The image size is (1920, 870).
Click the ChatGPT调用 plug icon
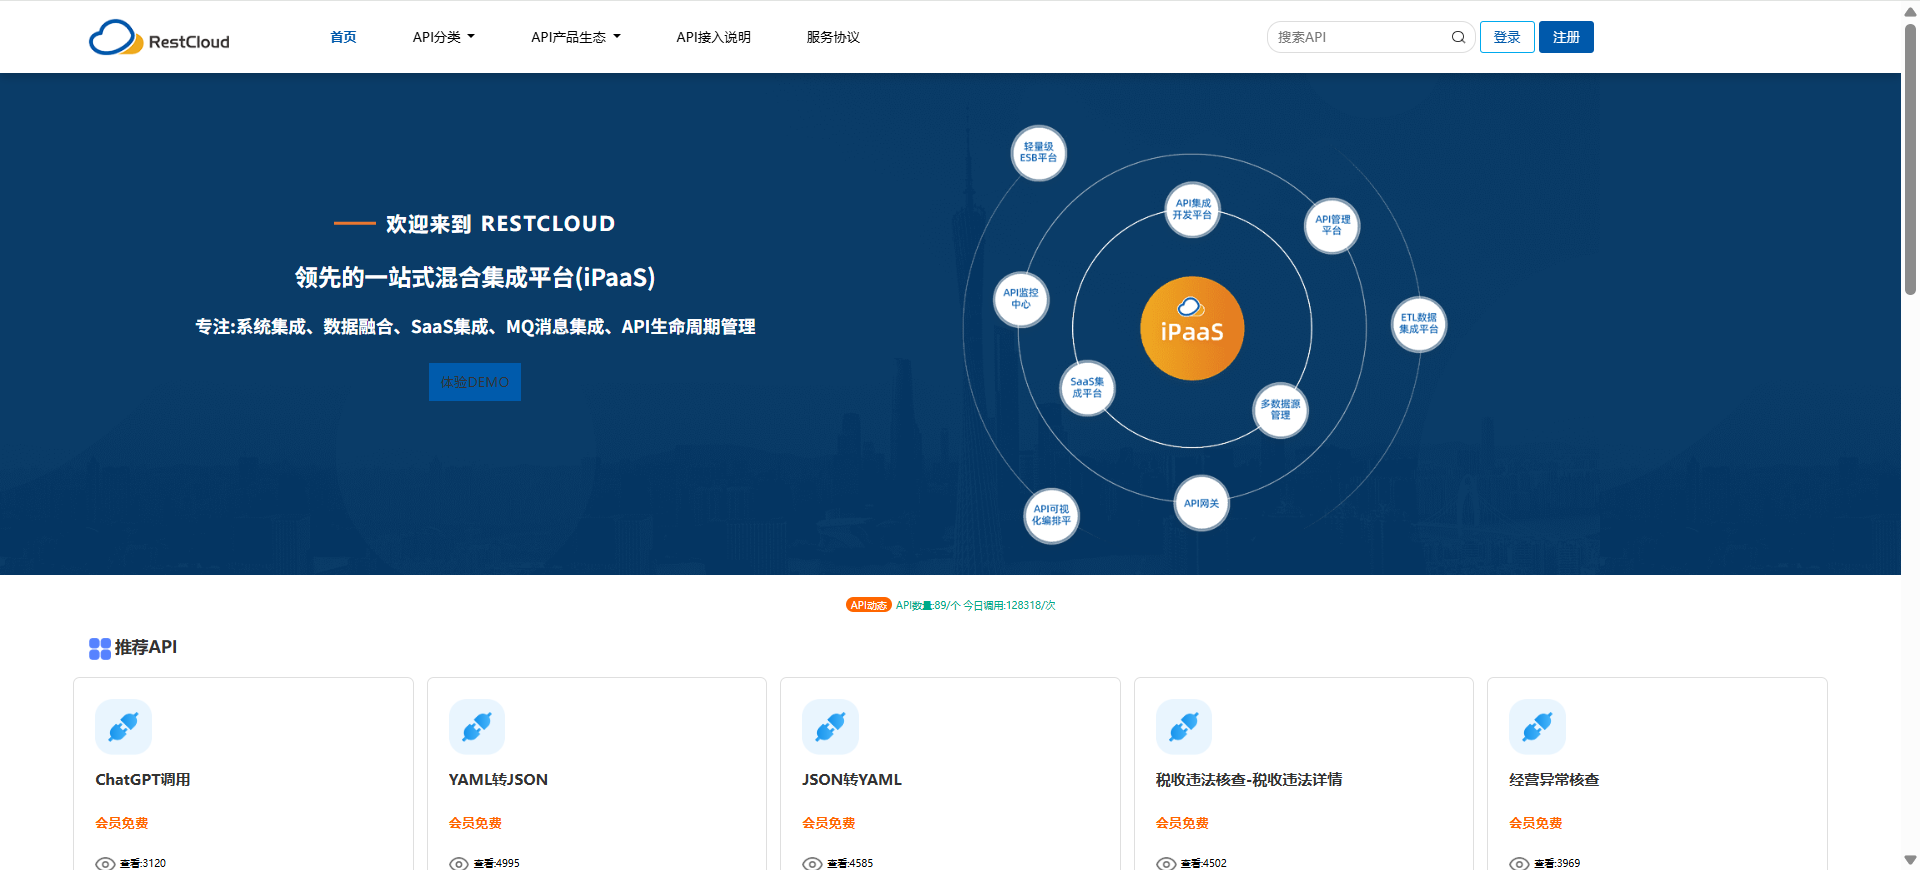123,727
